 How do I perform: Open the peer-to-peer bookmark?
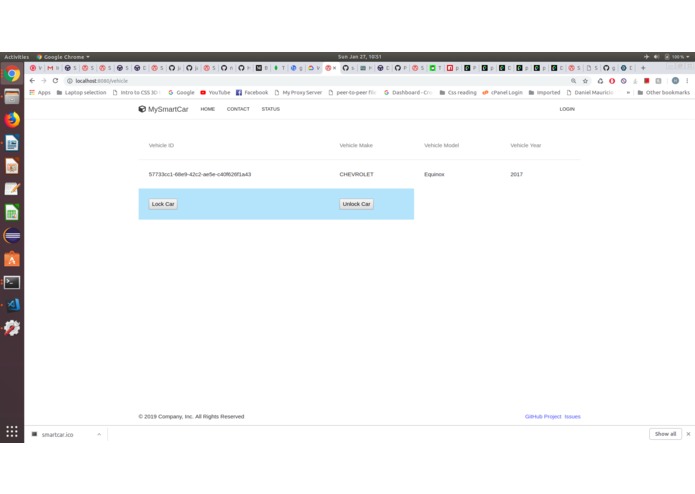[352, 93]
